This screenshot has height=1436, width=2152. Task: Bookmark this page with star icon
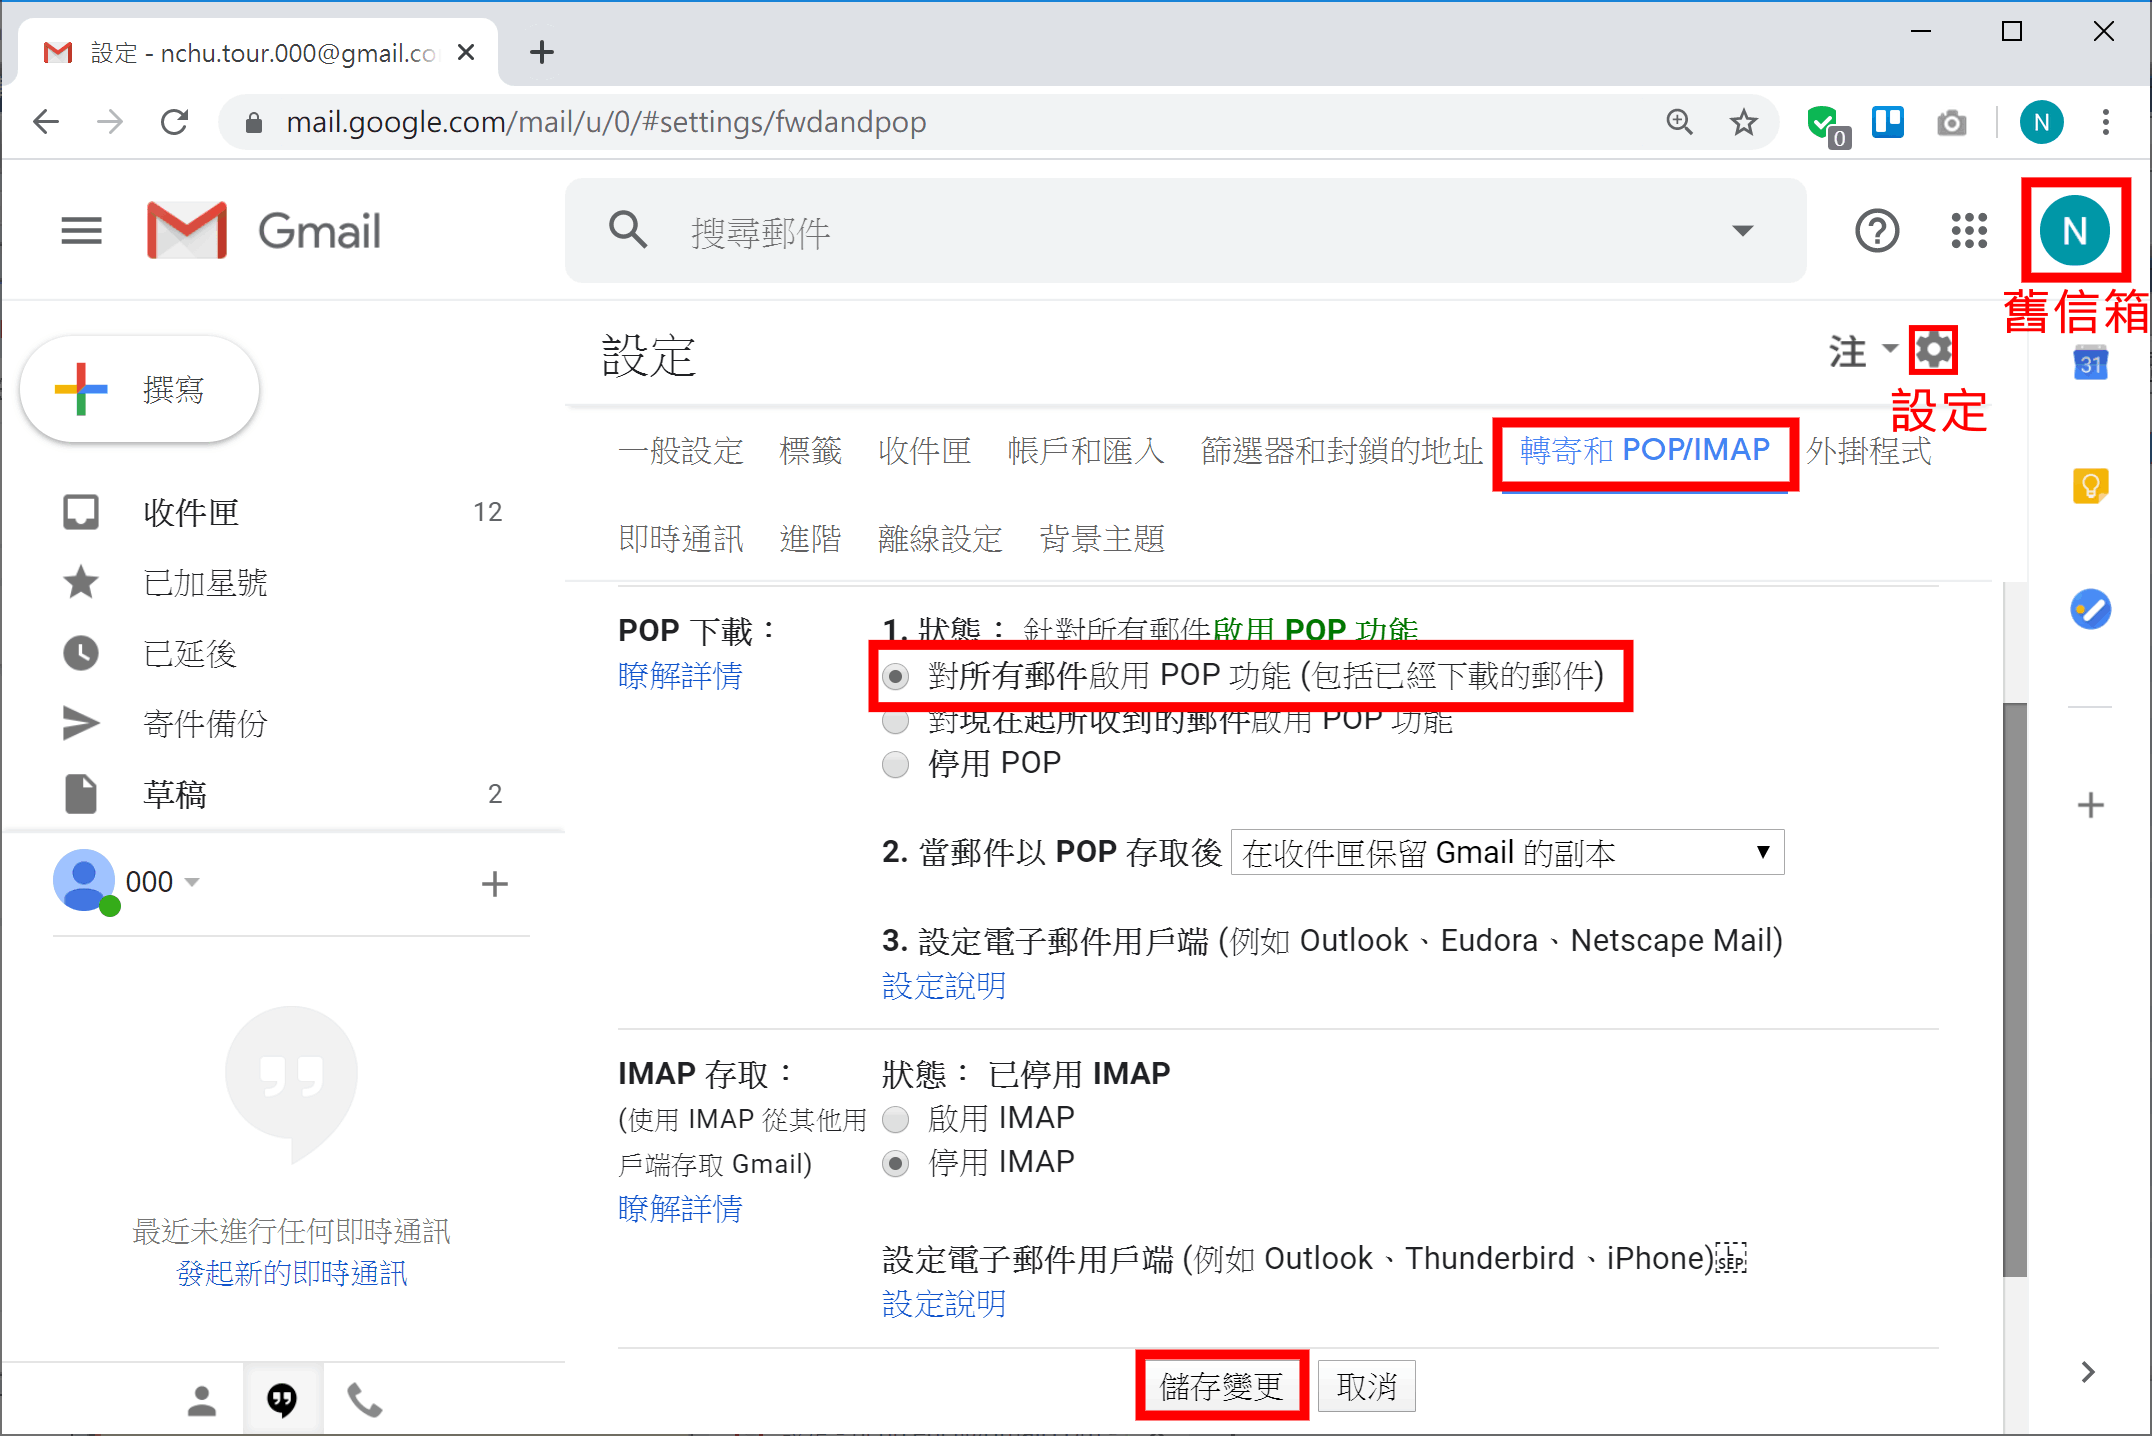pos(1744,122)
